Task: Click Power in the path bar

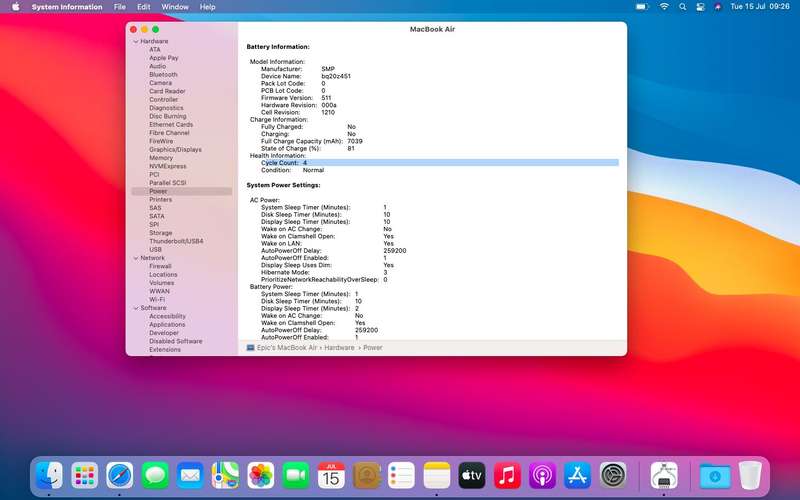Action: click(x=372, y=347)
